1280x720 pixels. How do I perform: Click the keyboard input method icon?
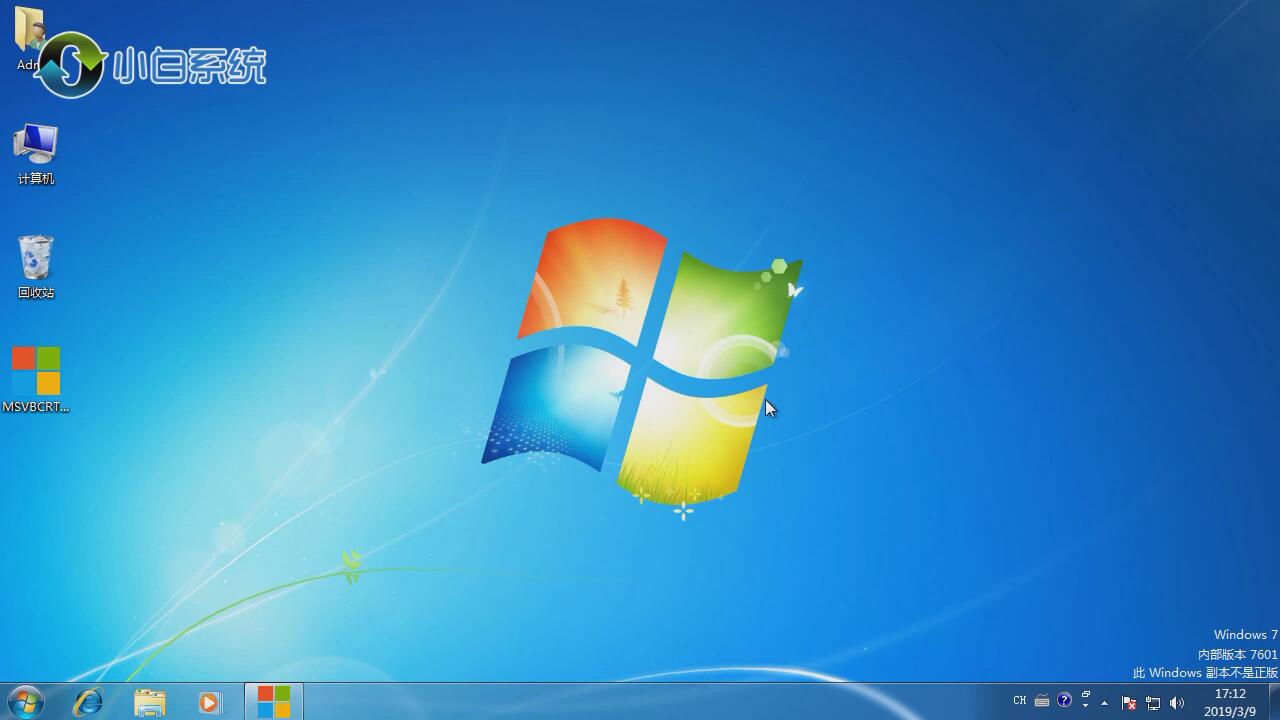1042,701
